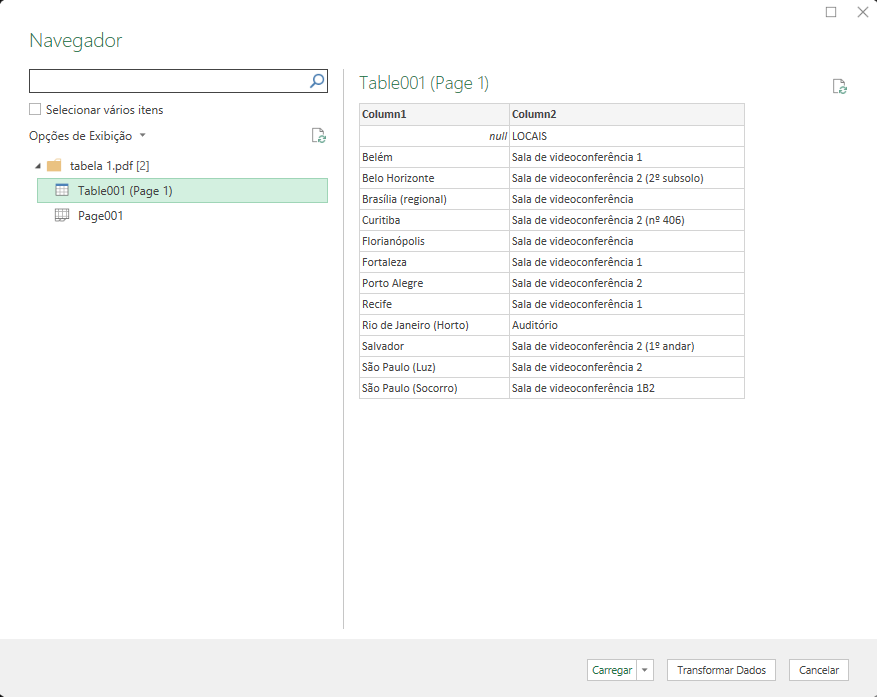Click Sala de videoconferência 1B2 cell
Screen dimensions: 877x697
coord(626,388)
